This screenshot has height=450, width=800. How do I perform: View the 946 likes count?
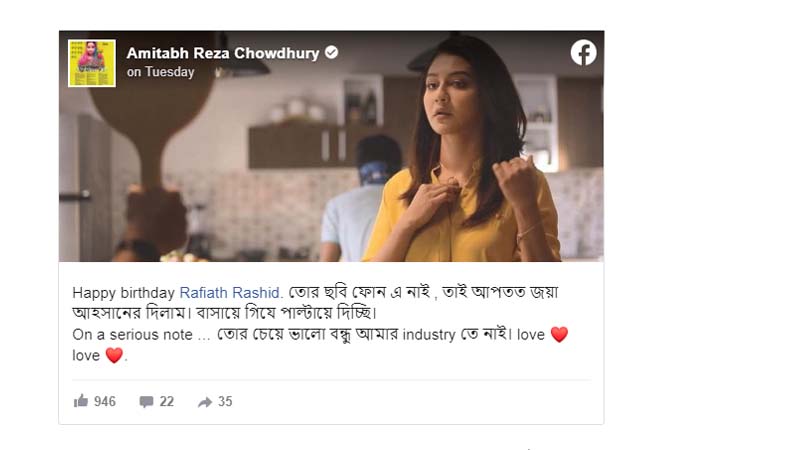(105, 402)
